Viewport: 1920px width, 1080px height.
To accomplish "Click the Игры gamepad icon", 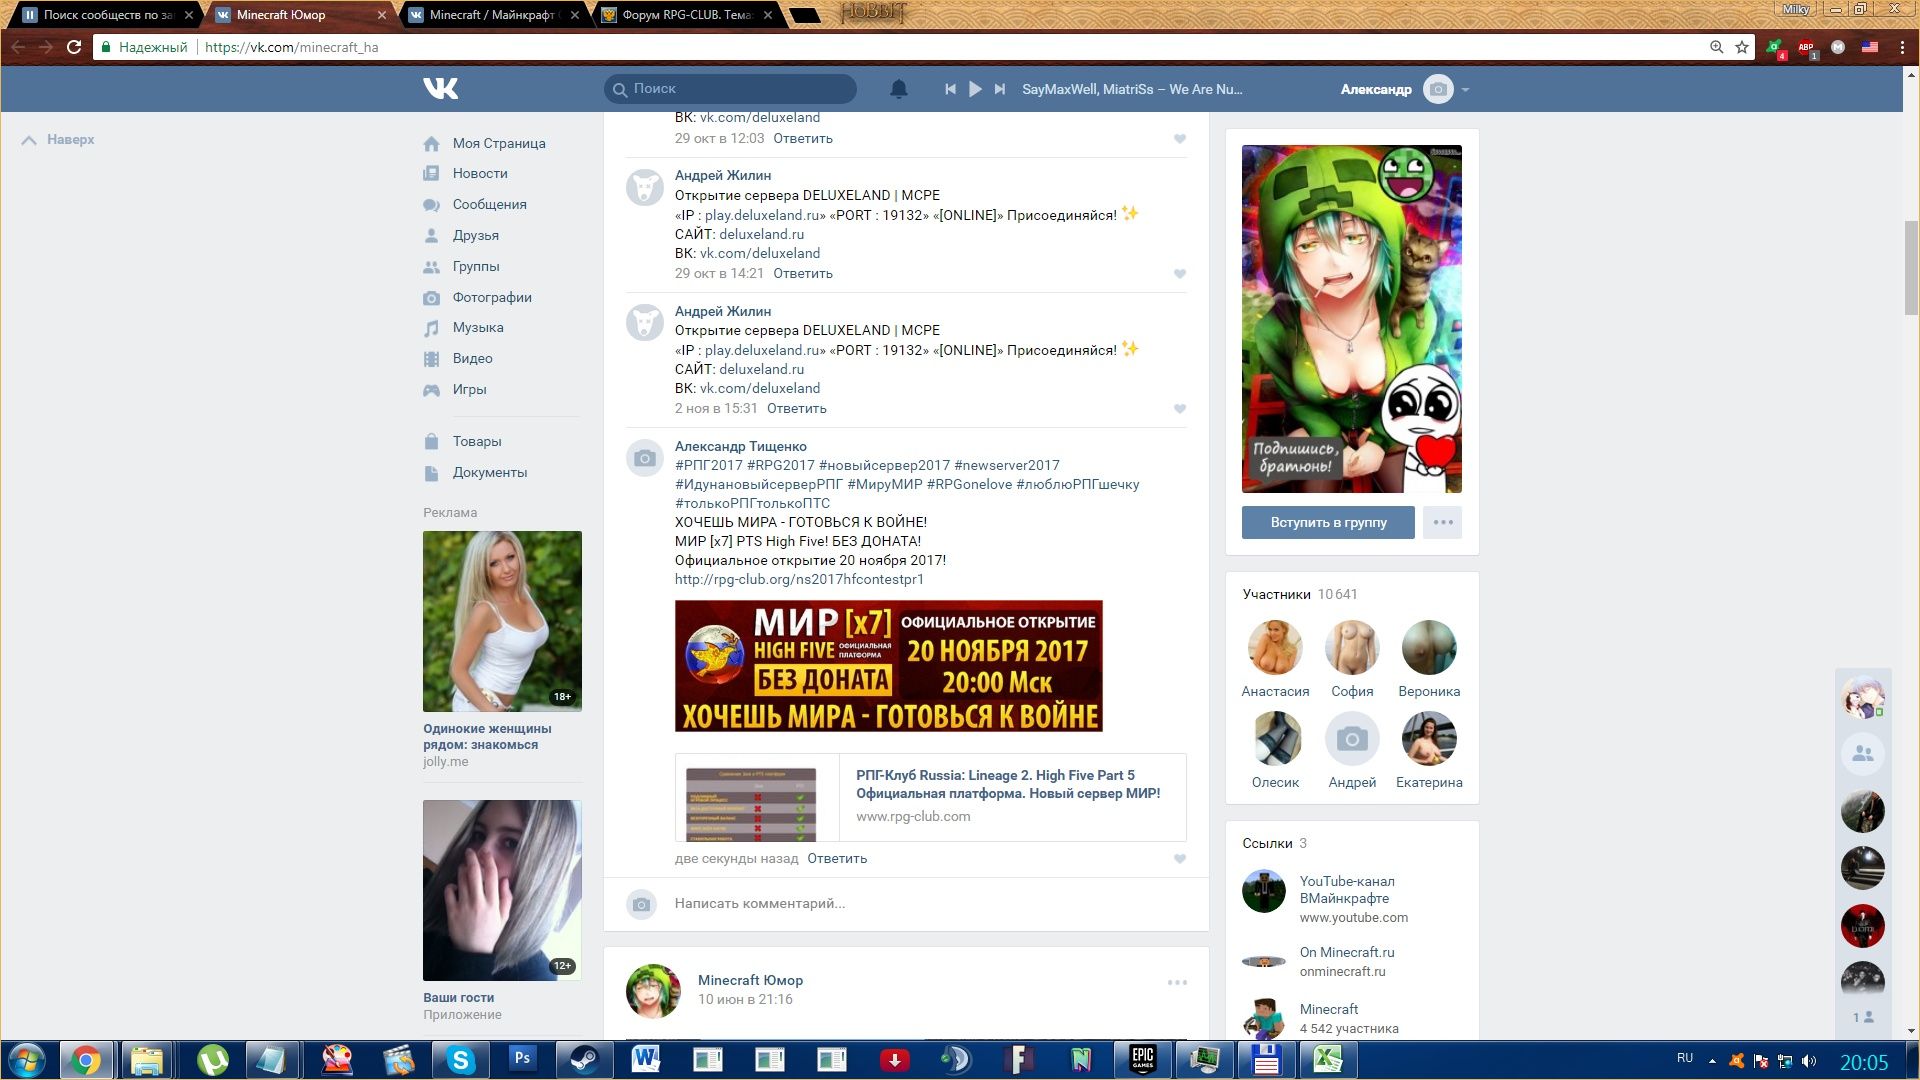I will [x=431, y=390].
